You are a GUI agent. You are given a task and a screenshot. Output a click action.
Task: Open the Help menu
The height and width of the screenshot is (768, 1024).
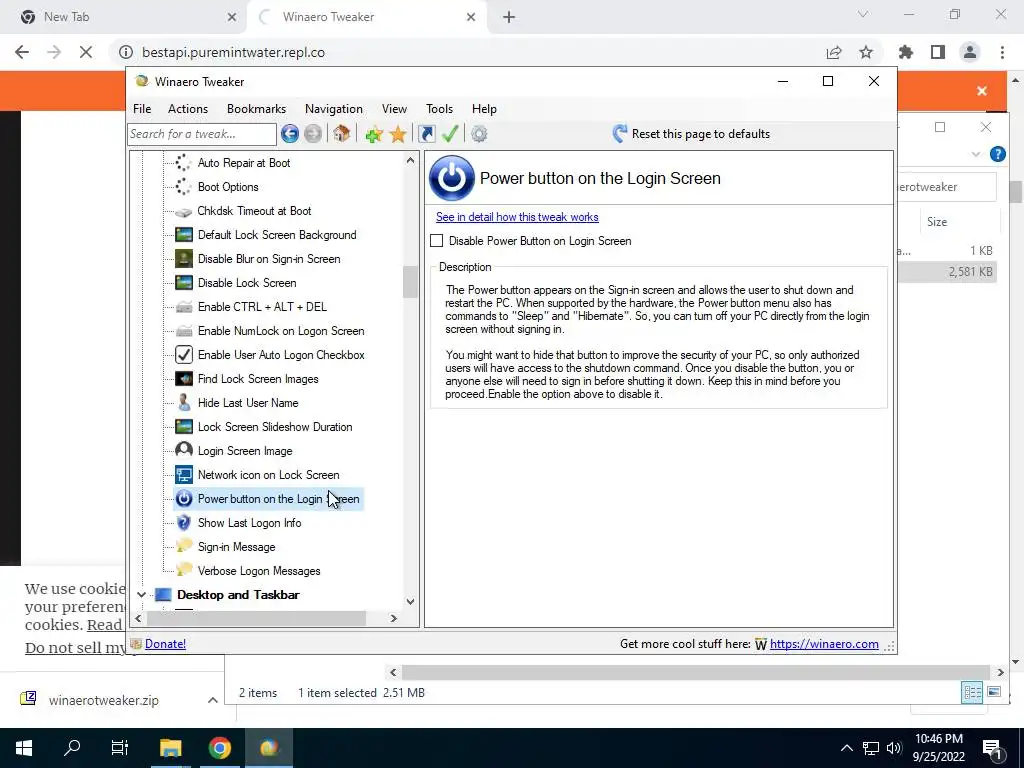[485, 109]
